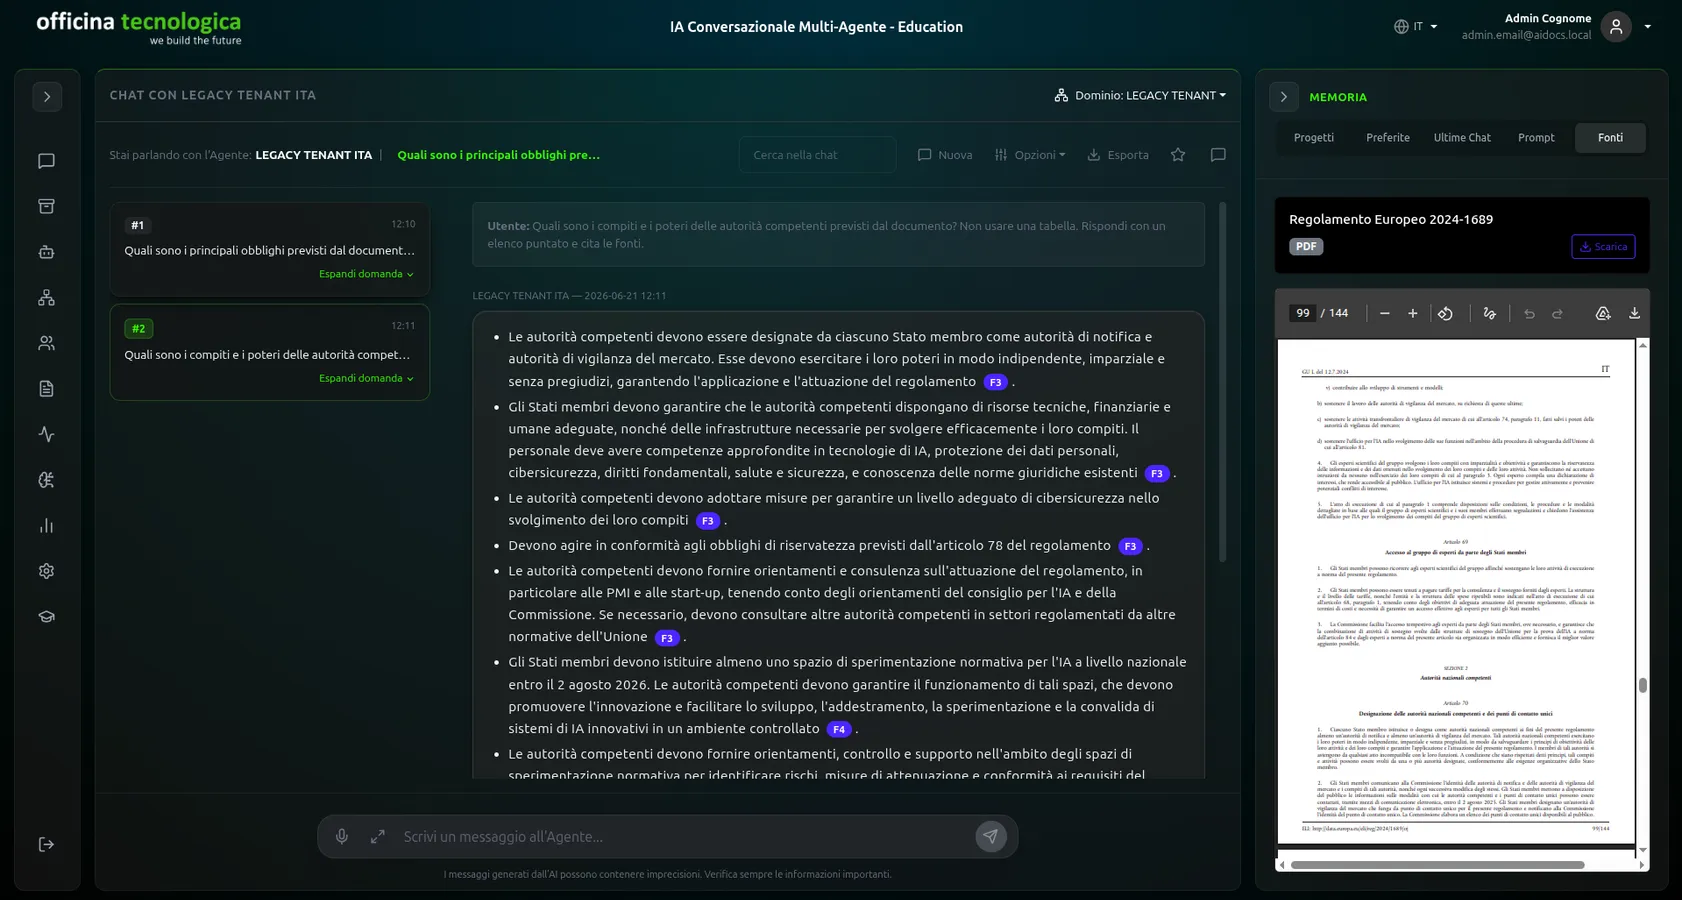The width and height of the screenshot is (1682, 900).
Task: Click the download icon in PDF toolbar
Action: point(1634,314)
